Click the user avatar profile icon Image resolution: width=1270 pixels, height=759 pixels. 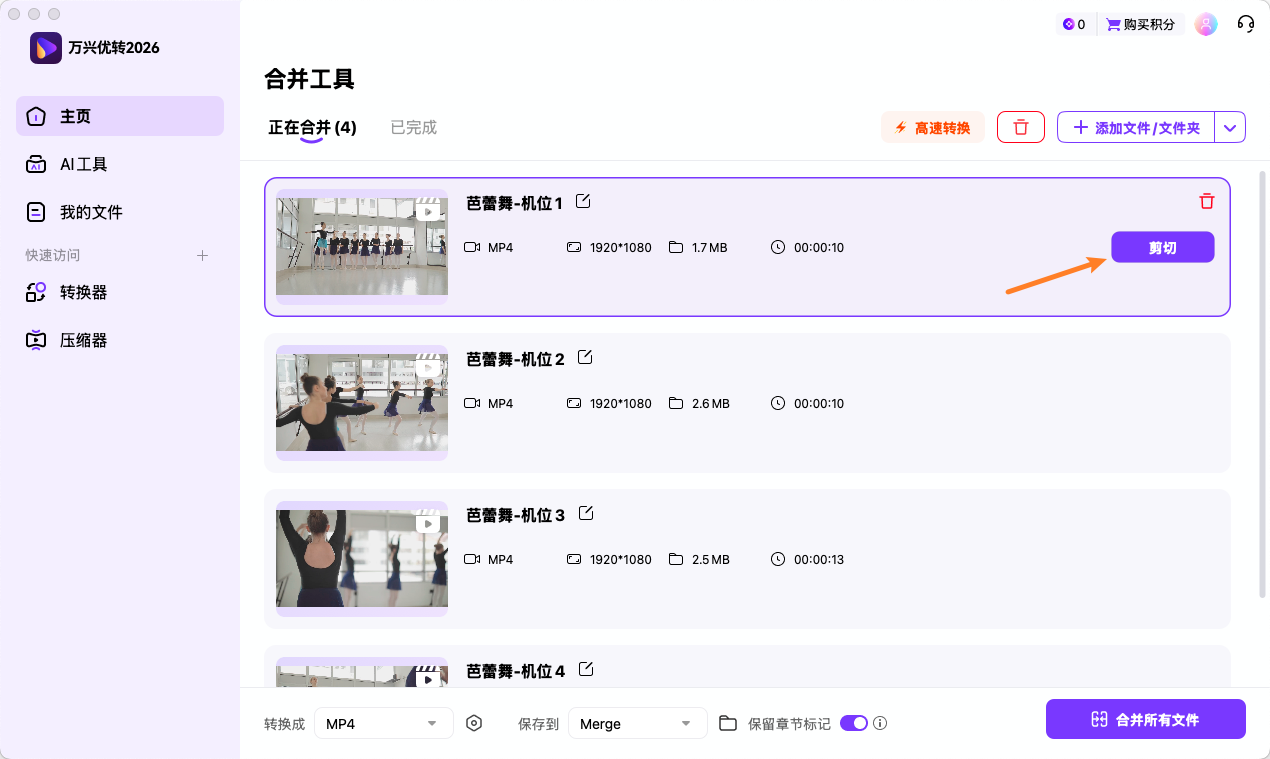coord(1206,23)
